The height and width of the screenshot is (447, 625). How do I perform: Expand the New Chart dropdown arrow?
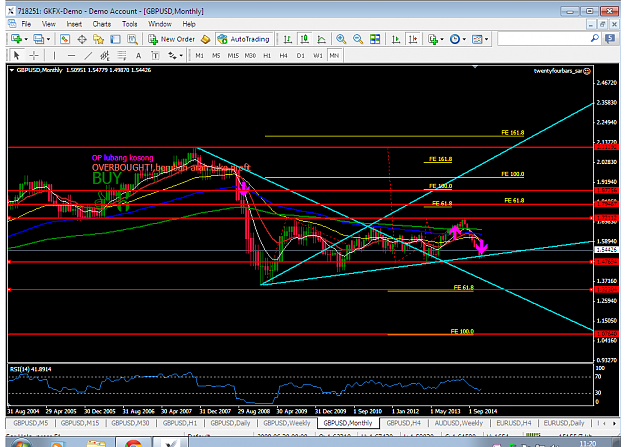click(x=26, y=39)
